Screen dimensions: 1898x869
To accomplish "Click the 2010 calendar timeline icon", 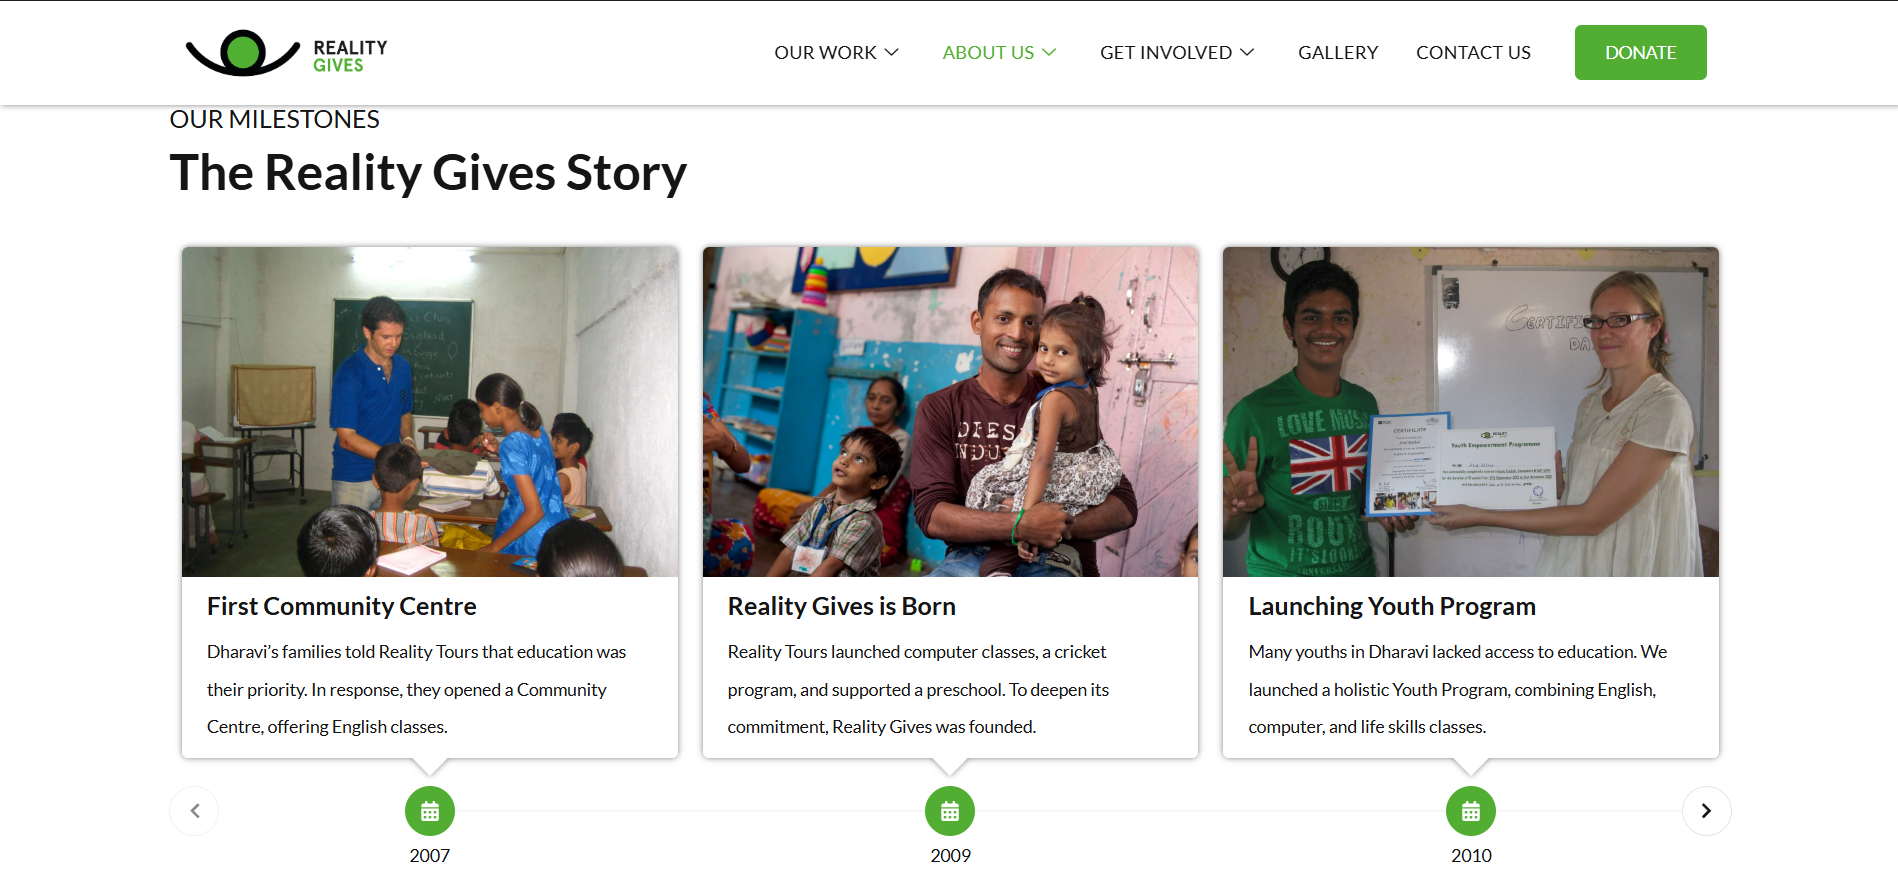I will pos(1471,811).
